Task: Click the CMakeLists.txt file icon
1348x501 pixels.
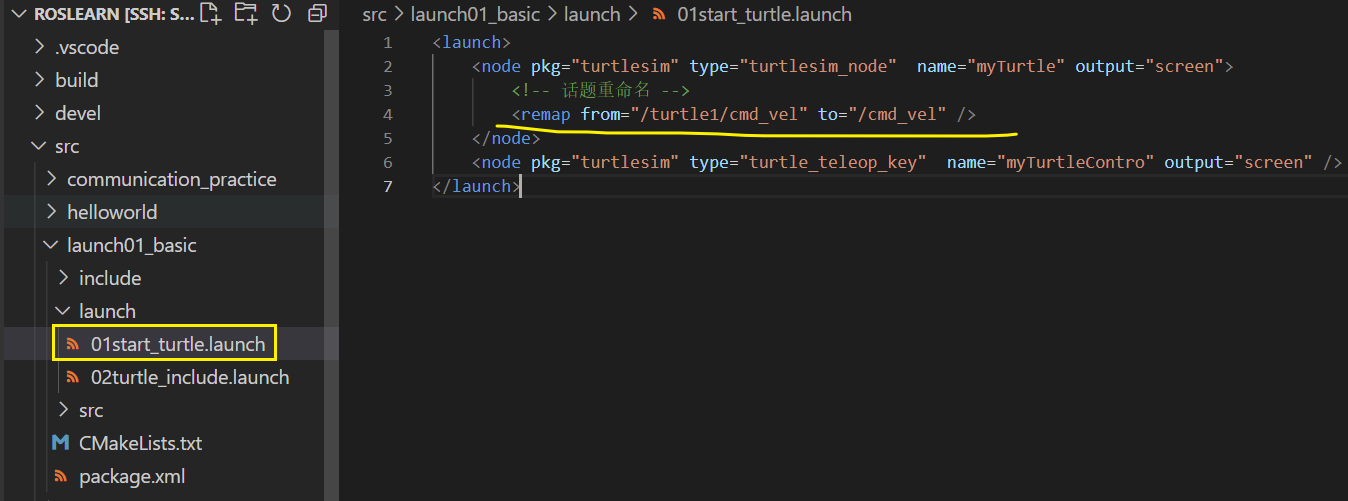Action: pos(60,443)
